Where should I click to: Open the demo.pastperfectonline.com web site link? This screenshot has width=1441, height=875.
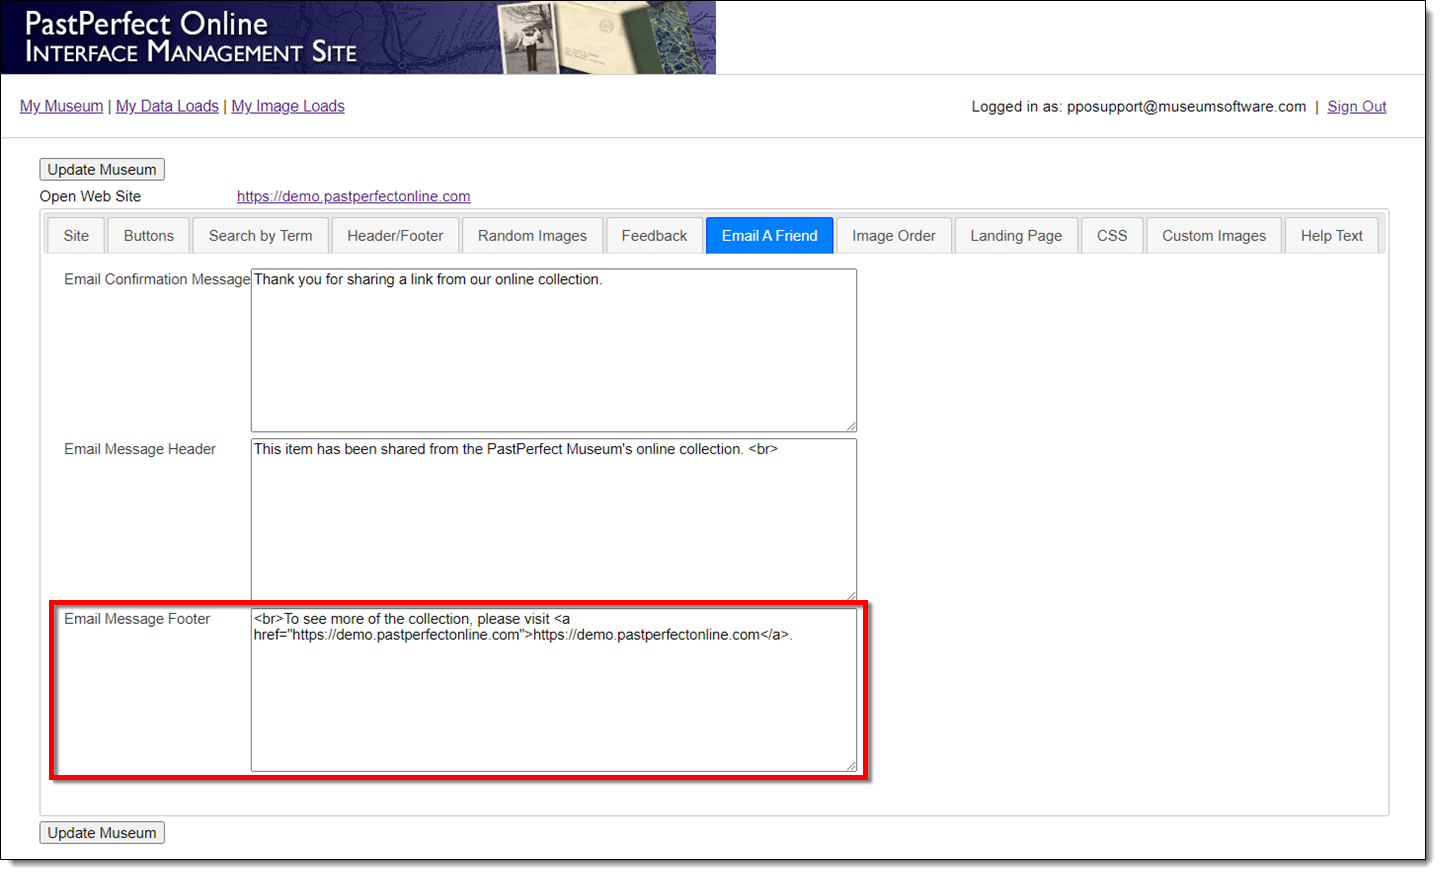(x=353, y=197)
